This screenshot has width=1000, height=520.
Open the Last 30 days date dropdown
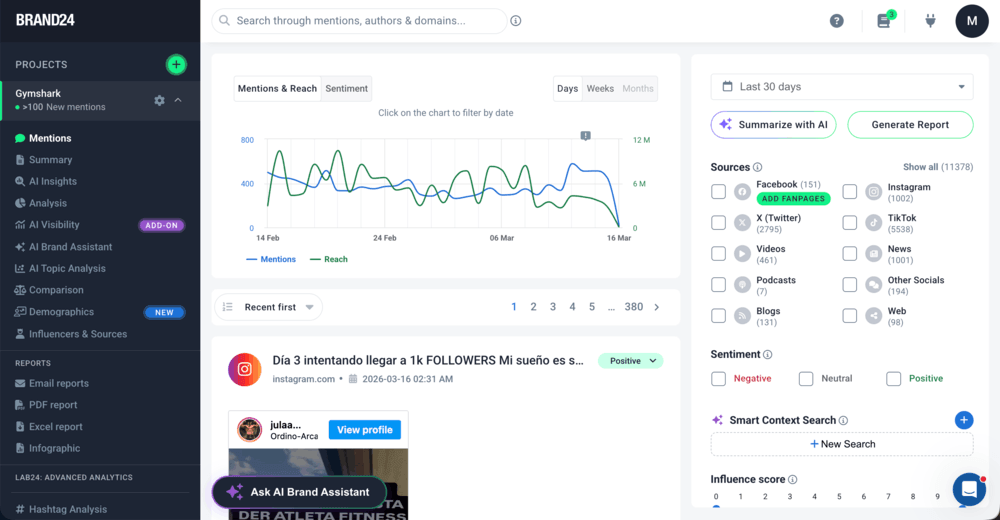[x=842, y=87]
